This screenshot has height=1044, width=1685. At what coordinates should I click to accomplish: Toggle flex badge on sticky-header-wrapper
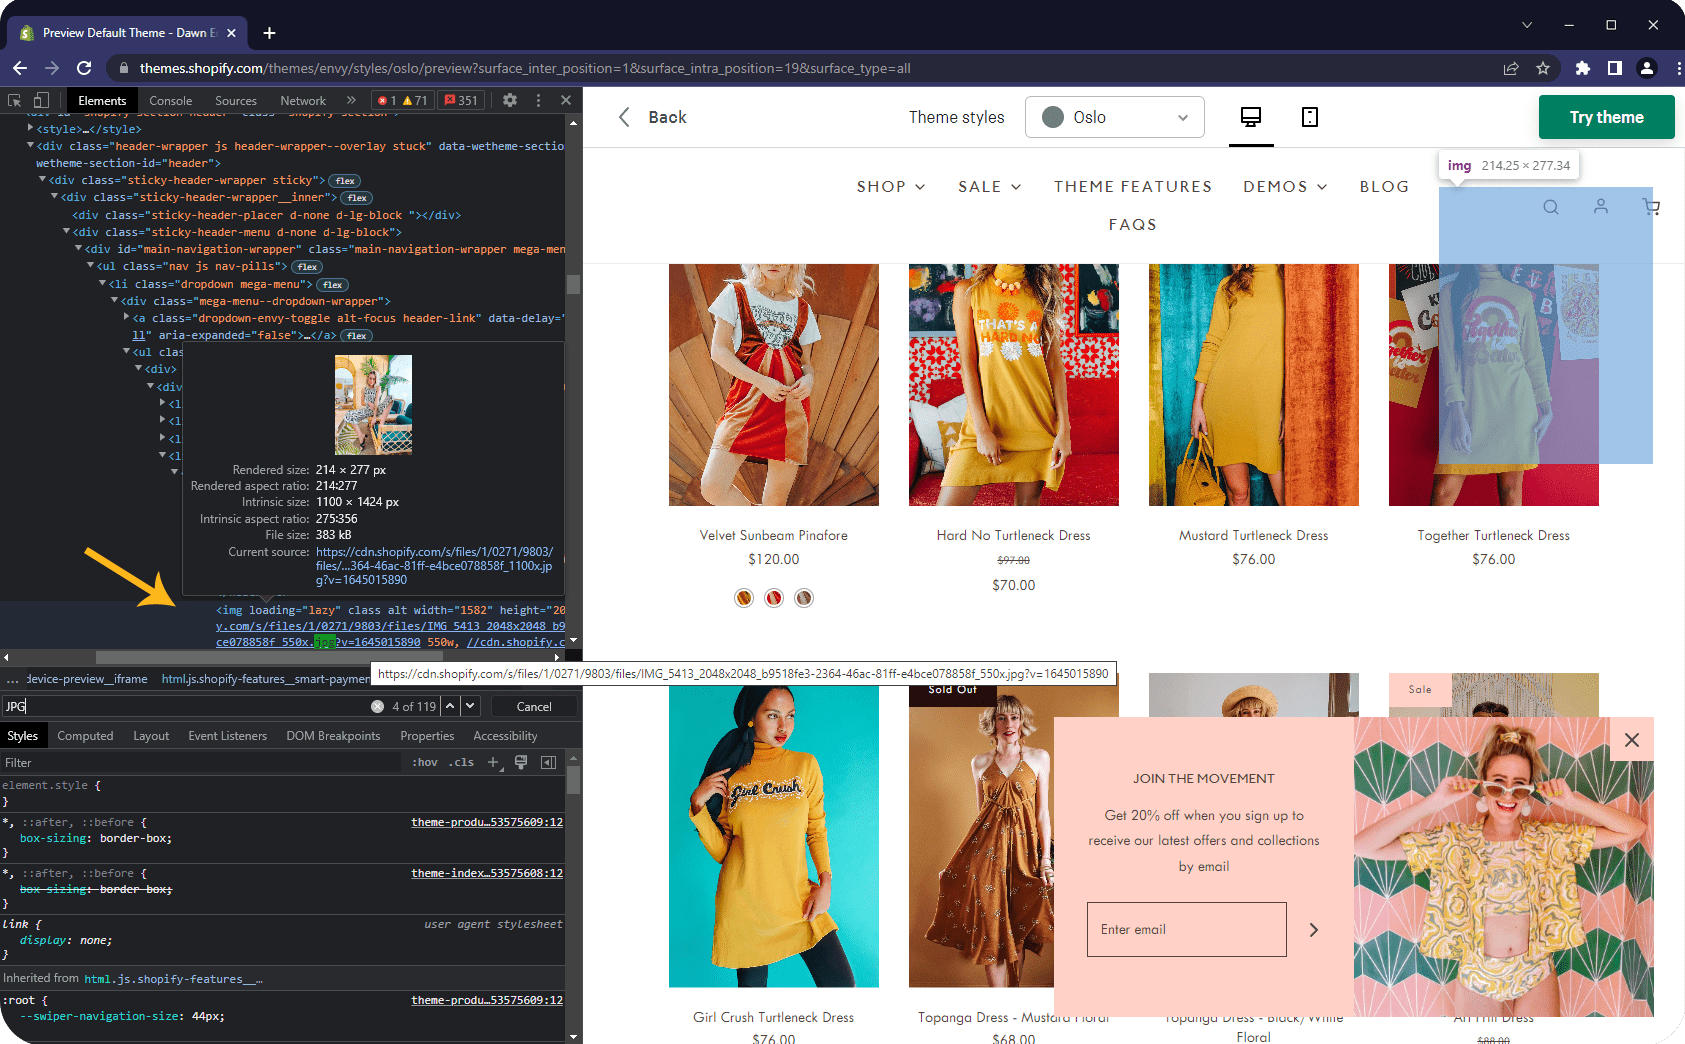click(345, 181)
